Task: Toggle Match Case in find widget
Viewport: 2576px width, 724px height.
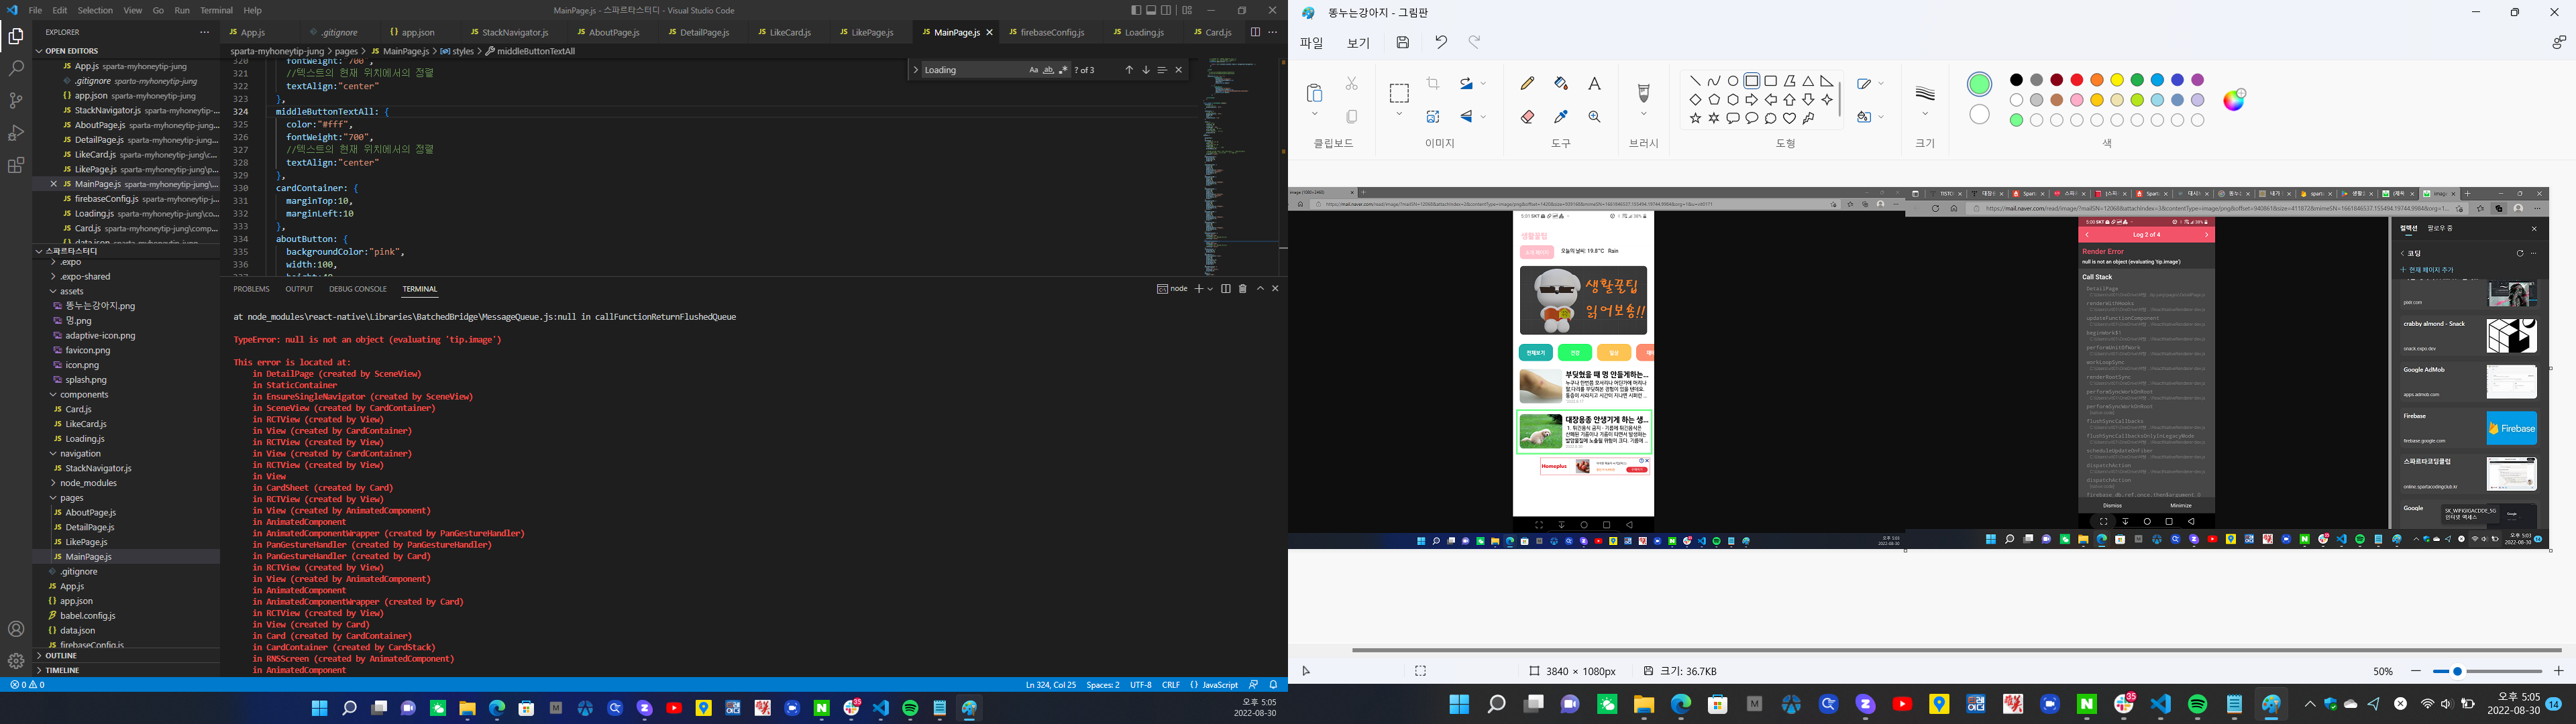Action: [1034, 70]
